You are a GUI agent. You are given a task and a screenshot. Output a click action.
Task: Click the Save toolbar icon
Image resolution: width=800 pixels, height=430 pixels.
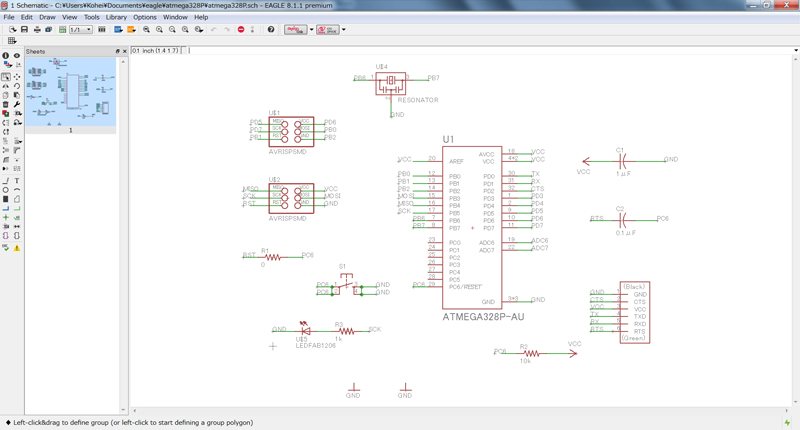[24, 30]
